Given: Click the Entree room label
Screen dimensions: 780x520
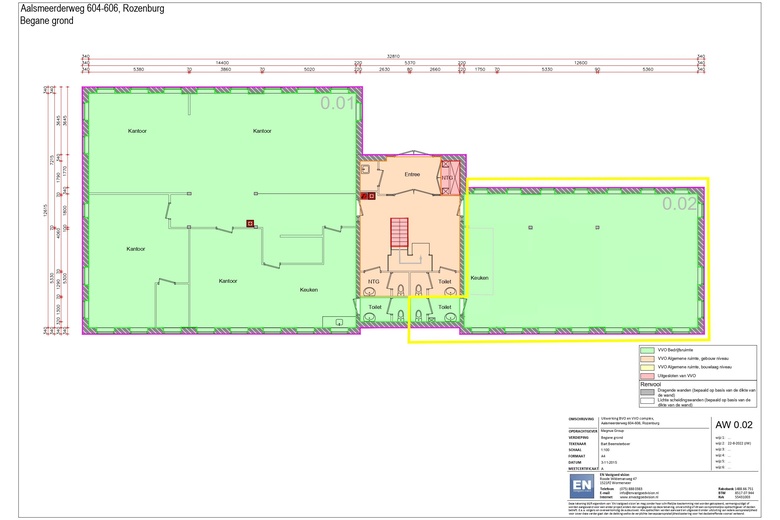Looking at the screenshot, I should 412,175.
